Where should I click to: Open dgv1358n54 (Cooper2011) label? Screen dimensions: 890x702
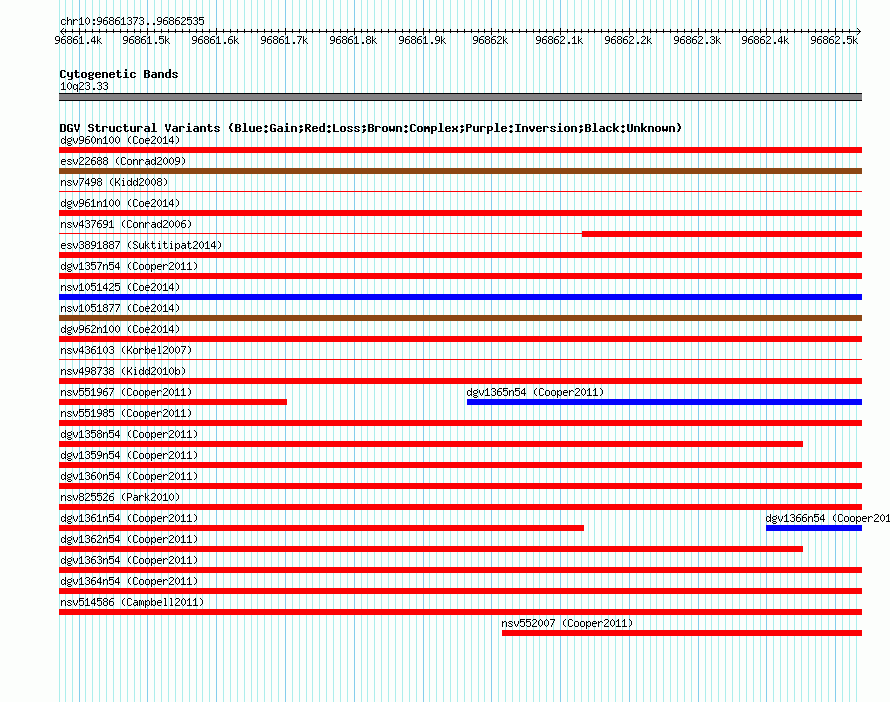click(129, 434)
